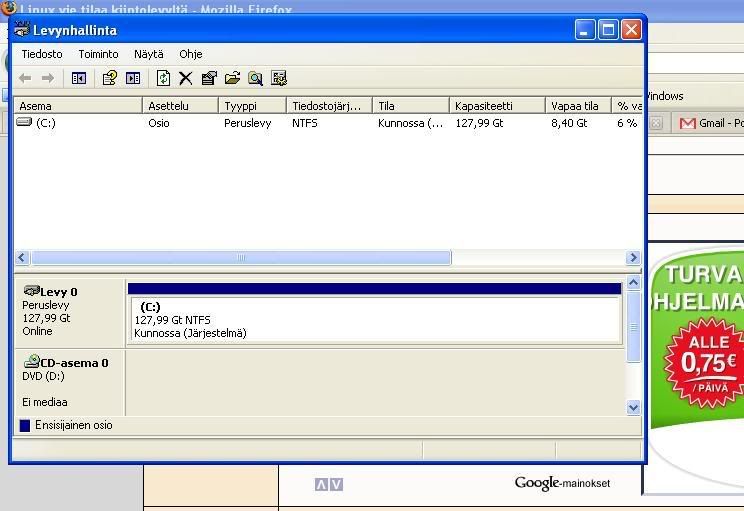Open the Tiedosto menu
This screenshot has width=744, height=511.
pos(42,54)
